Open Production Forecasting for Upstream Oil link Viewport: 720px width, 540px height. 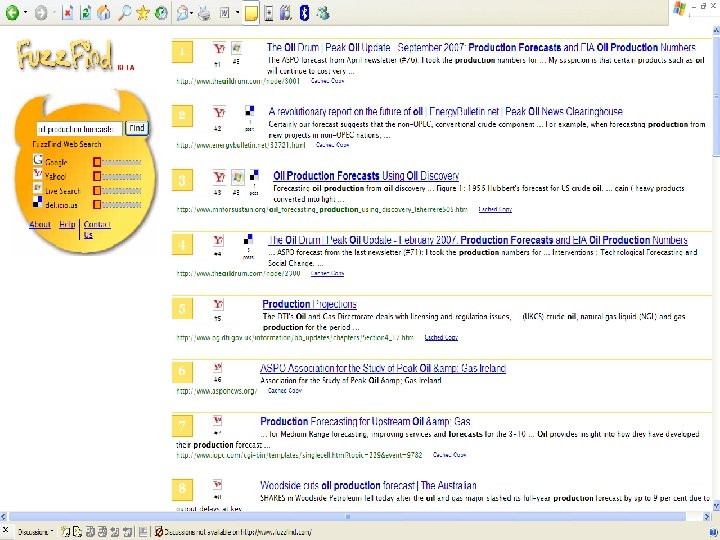coord(365,422)
